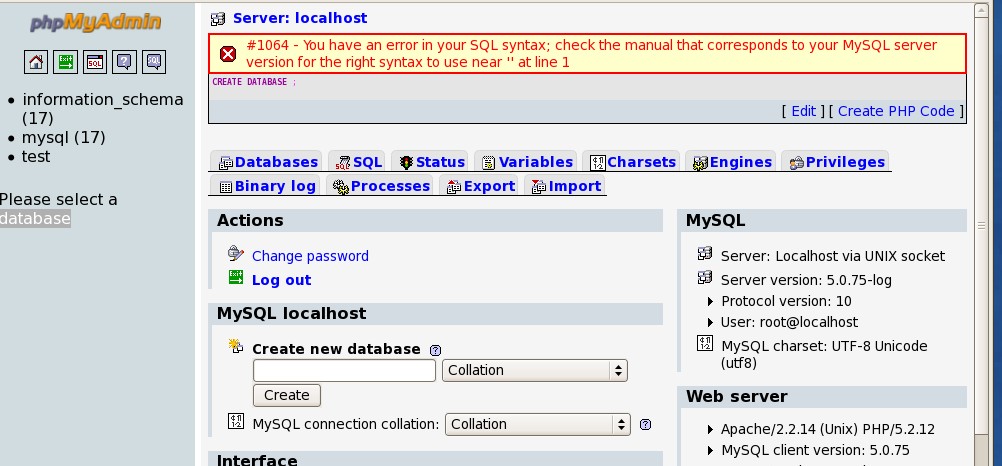Viewport: 1002px width, 466px height.
Task: Open the Databases tab
Action: [267, 162]
